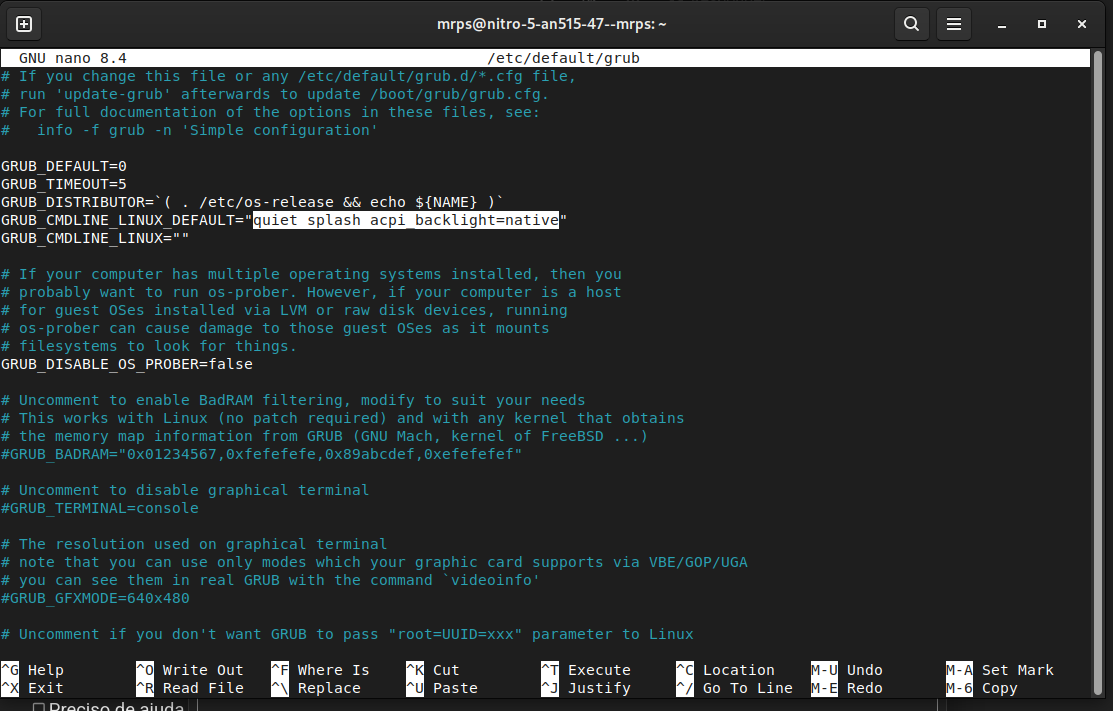
Task: Select the ^F Where Is shortcut
Action: [x=320, y=670]
